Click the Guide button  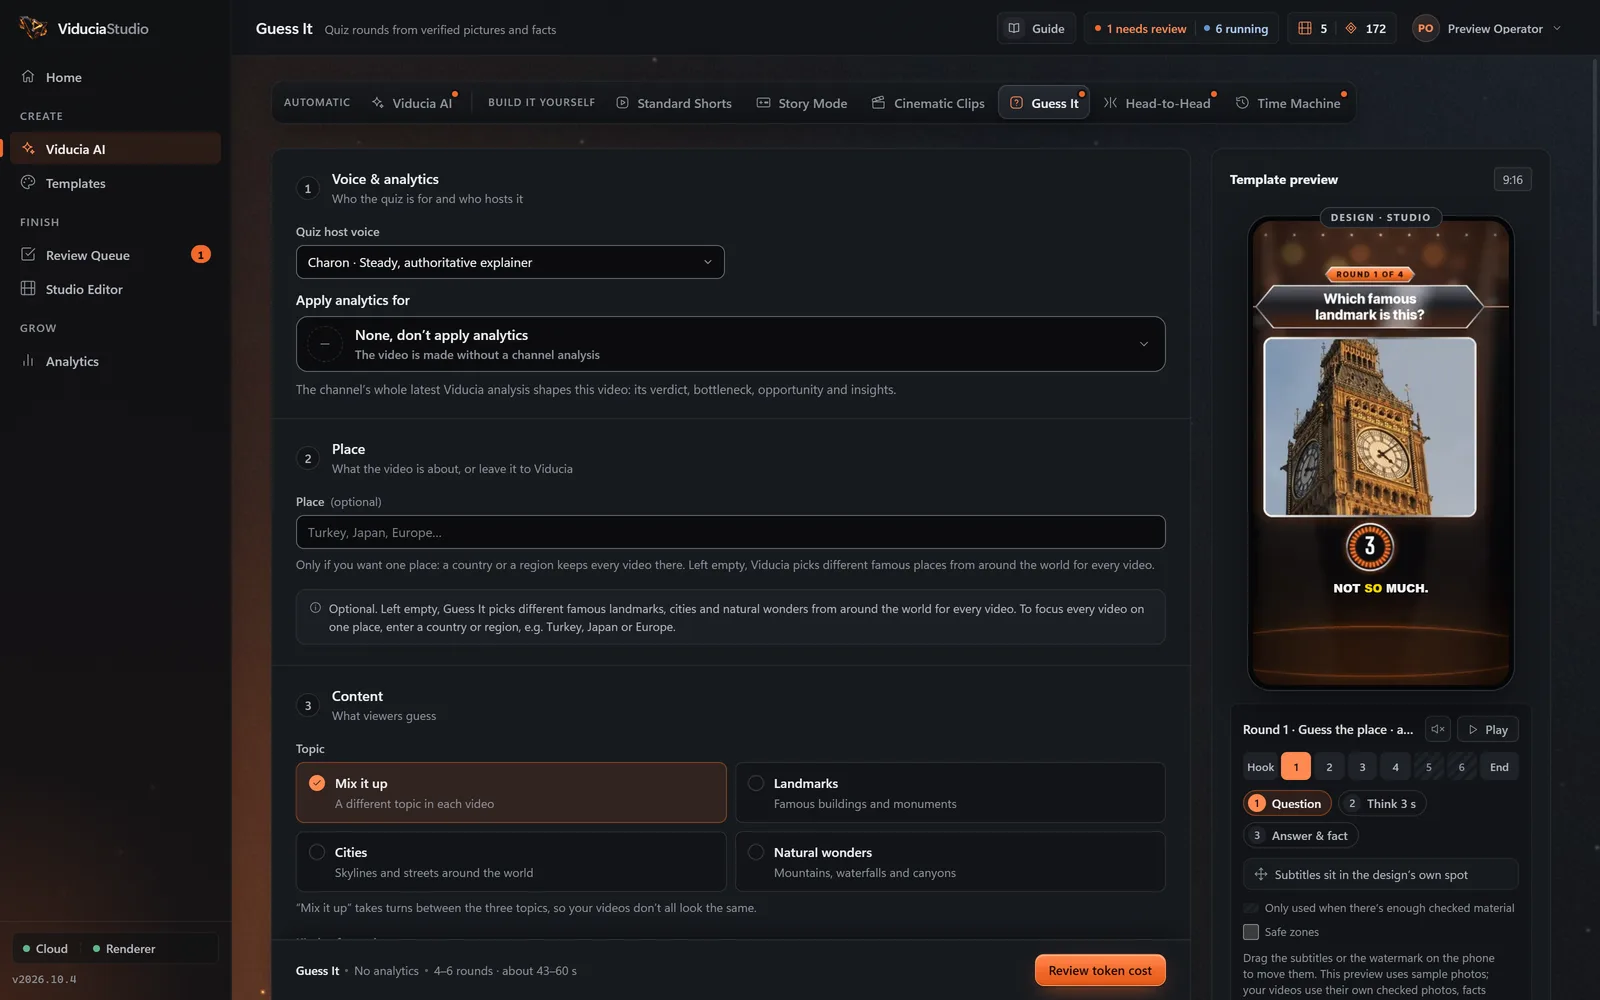pos(1037,28)
